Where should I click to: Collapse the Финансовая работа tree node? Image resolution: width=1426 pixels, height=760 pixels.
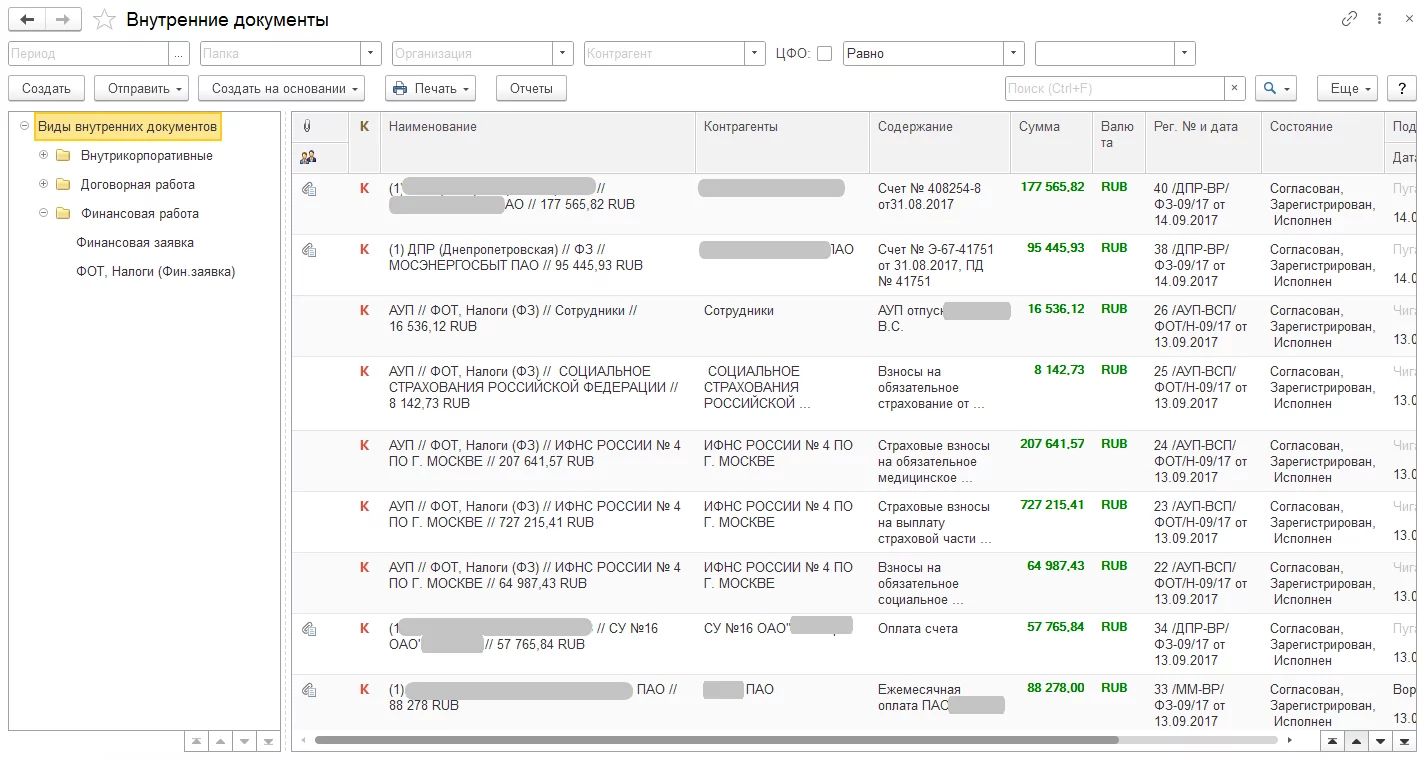tap(43, 214)
